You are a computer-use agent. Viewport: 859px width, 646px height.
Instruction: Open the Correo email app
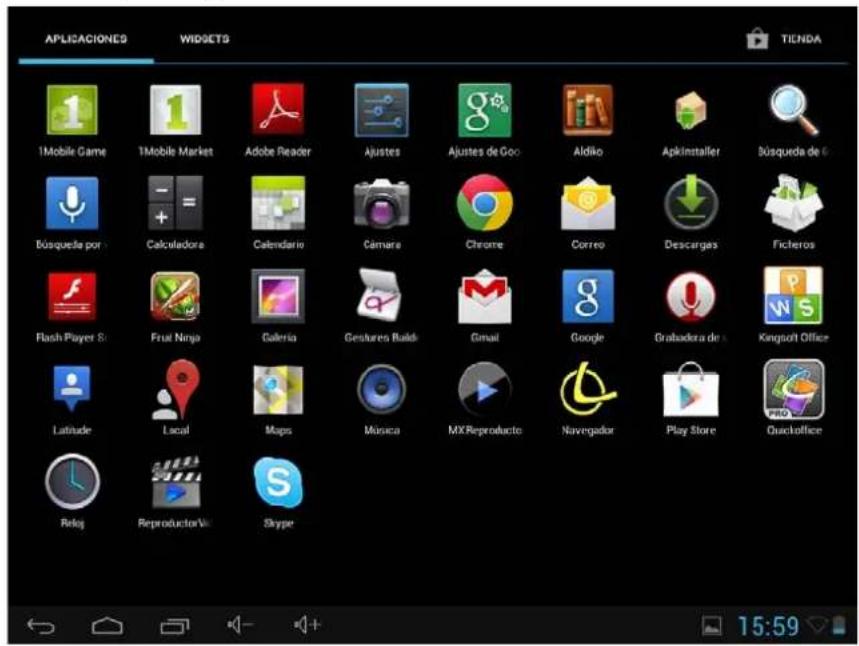(588, 203)
